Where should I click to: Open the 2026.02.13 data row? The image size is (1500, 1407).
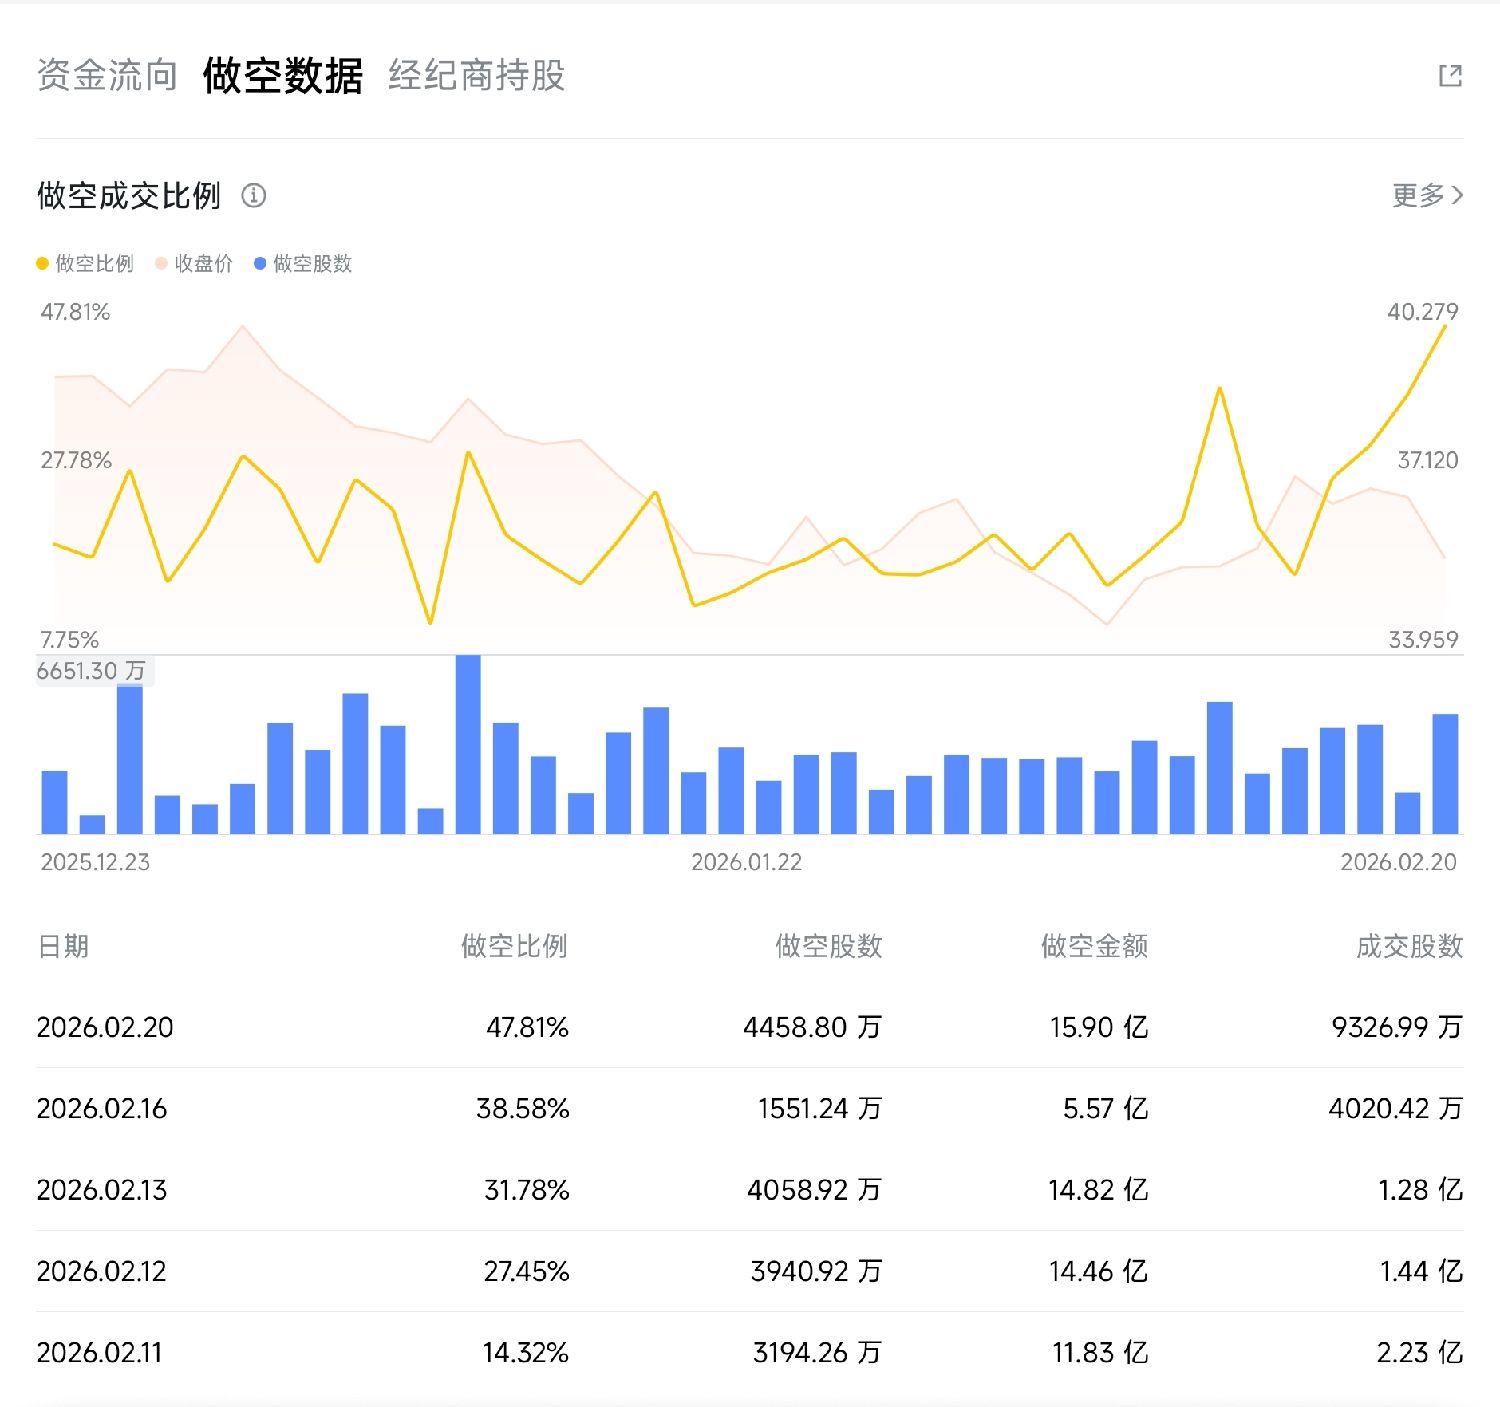[x=749, y=1190]
